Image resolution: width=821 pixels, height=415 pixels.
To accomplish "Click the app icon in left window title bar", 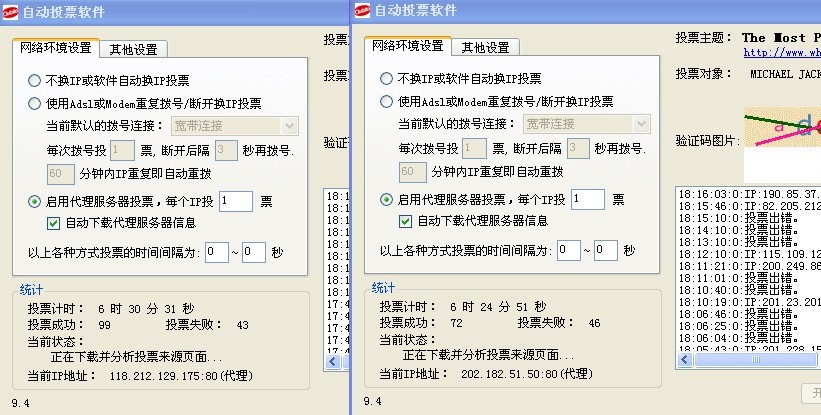I will point(10,13).
